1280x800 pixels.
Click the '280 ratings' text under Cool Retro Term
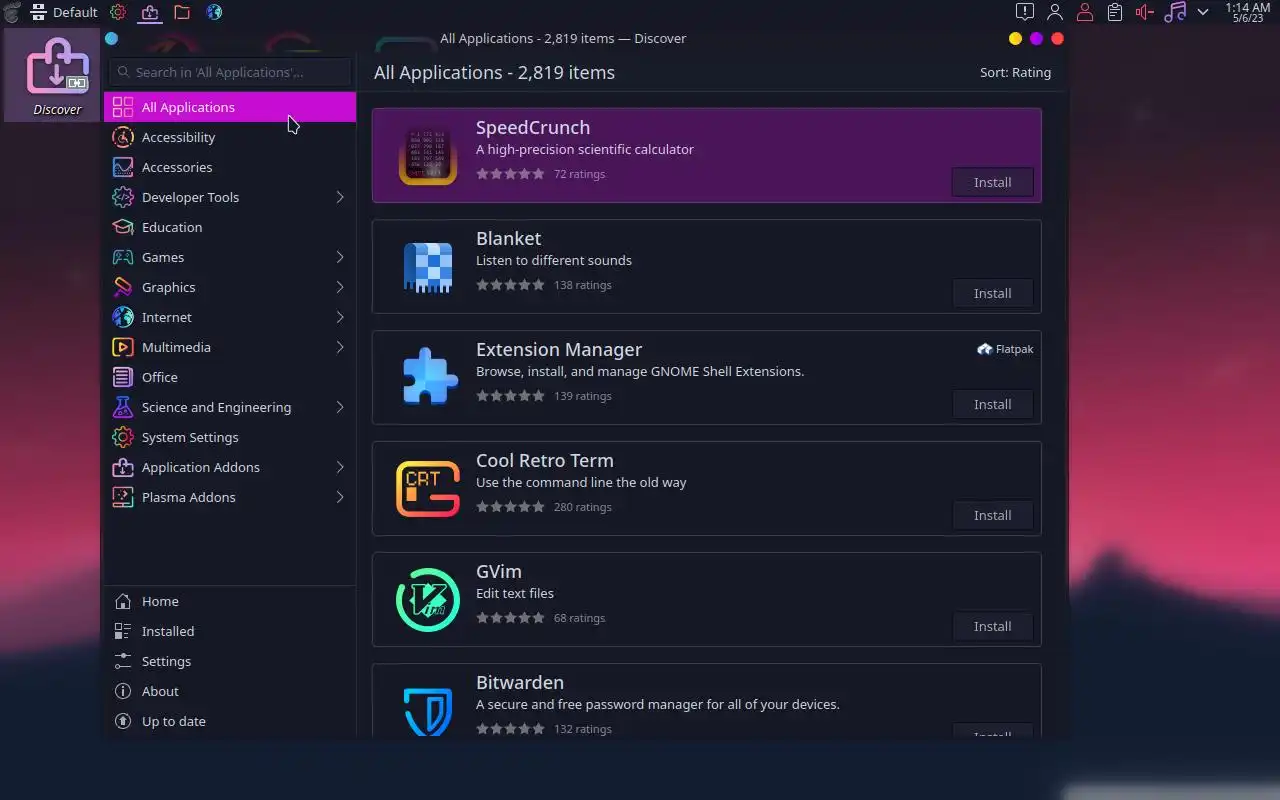pyautogui.click(x=582, y=507)
